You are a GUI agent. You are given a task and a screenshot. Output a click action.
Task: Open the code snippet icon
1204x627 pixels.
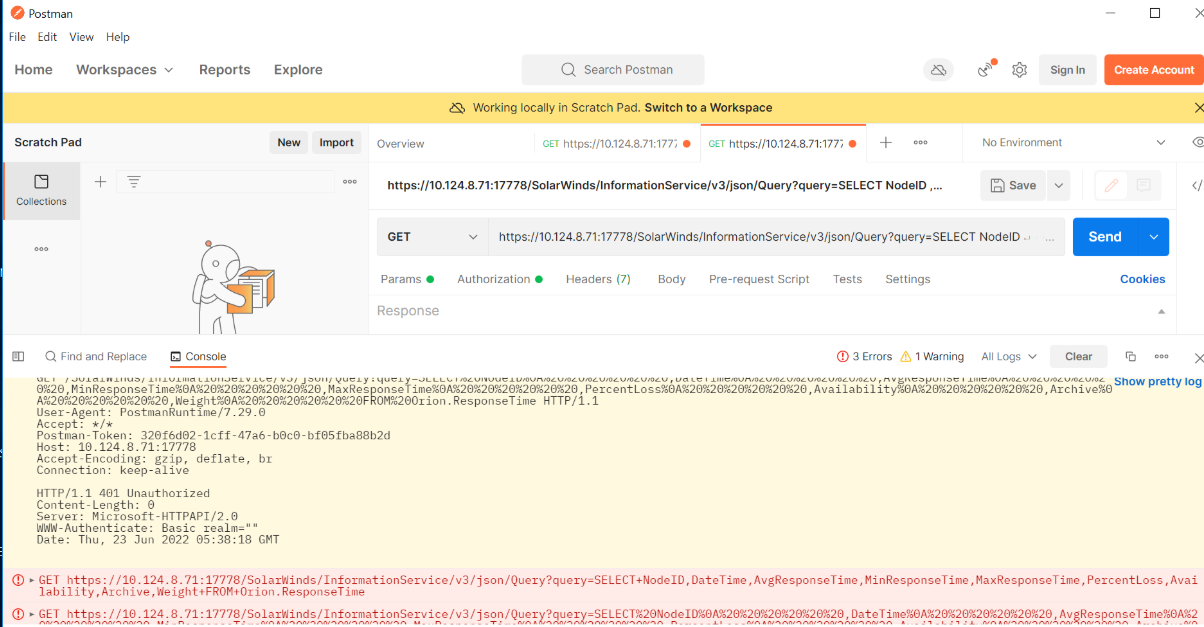pyautogui.click(x=1197, y=185)
